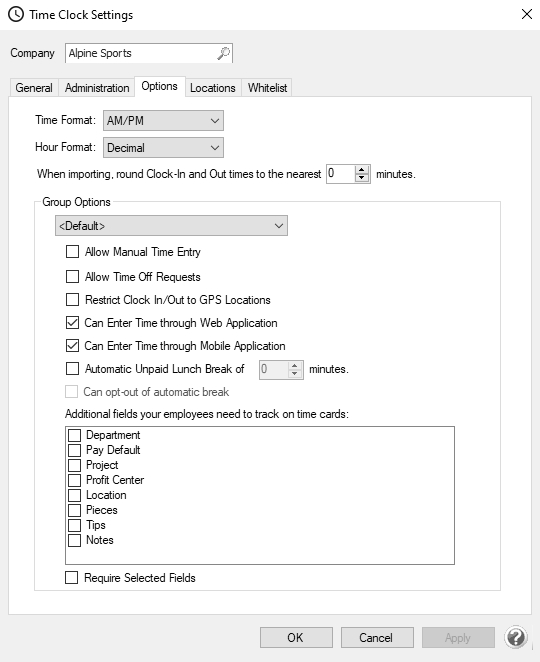Tick the Pieces field checkbox
This screenshot has height=662, width=540.
click(x=74, y=510)
